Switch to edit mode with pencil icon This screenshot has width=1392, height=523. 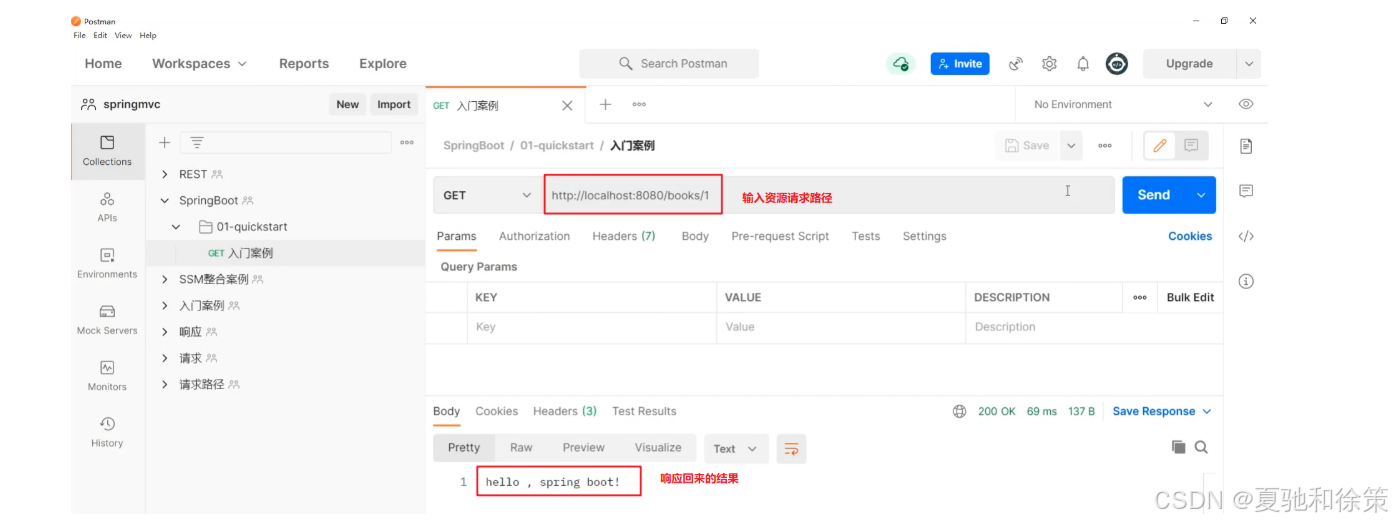point(1160,146)
